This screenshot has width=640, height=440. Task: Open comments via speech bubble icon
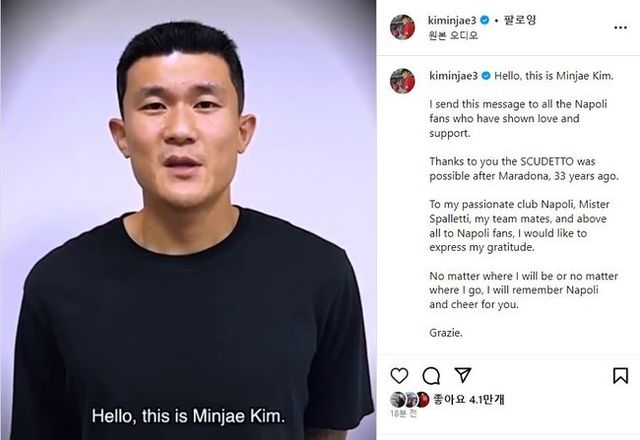[431, 376]
